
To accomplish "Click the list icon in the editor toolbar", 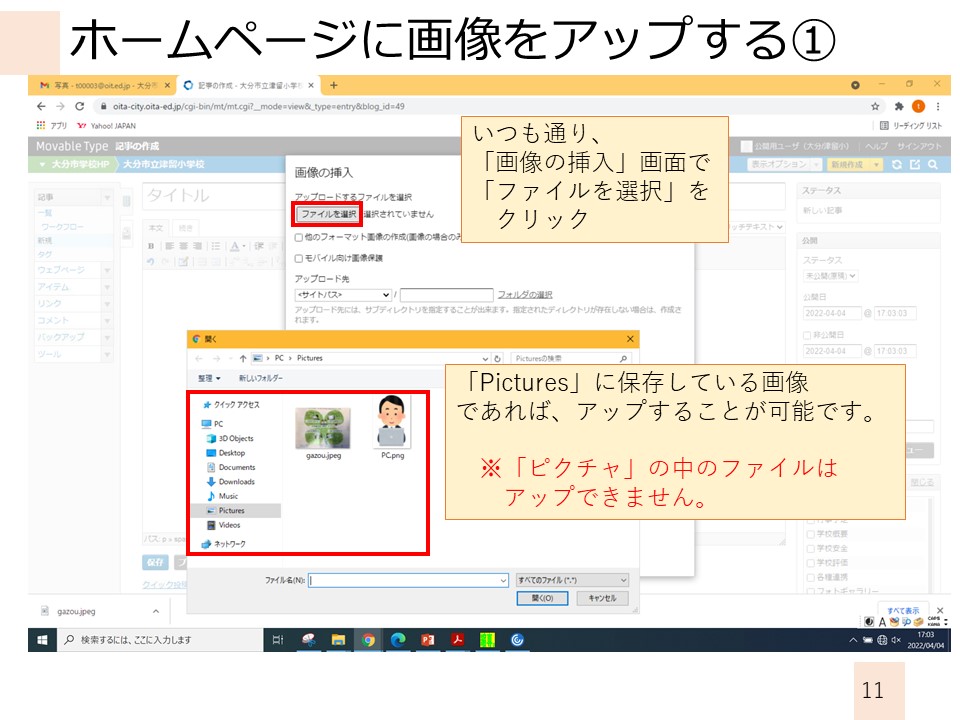I will pos(216,246).
